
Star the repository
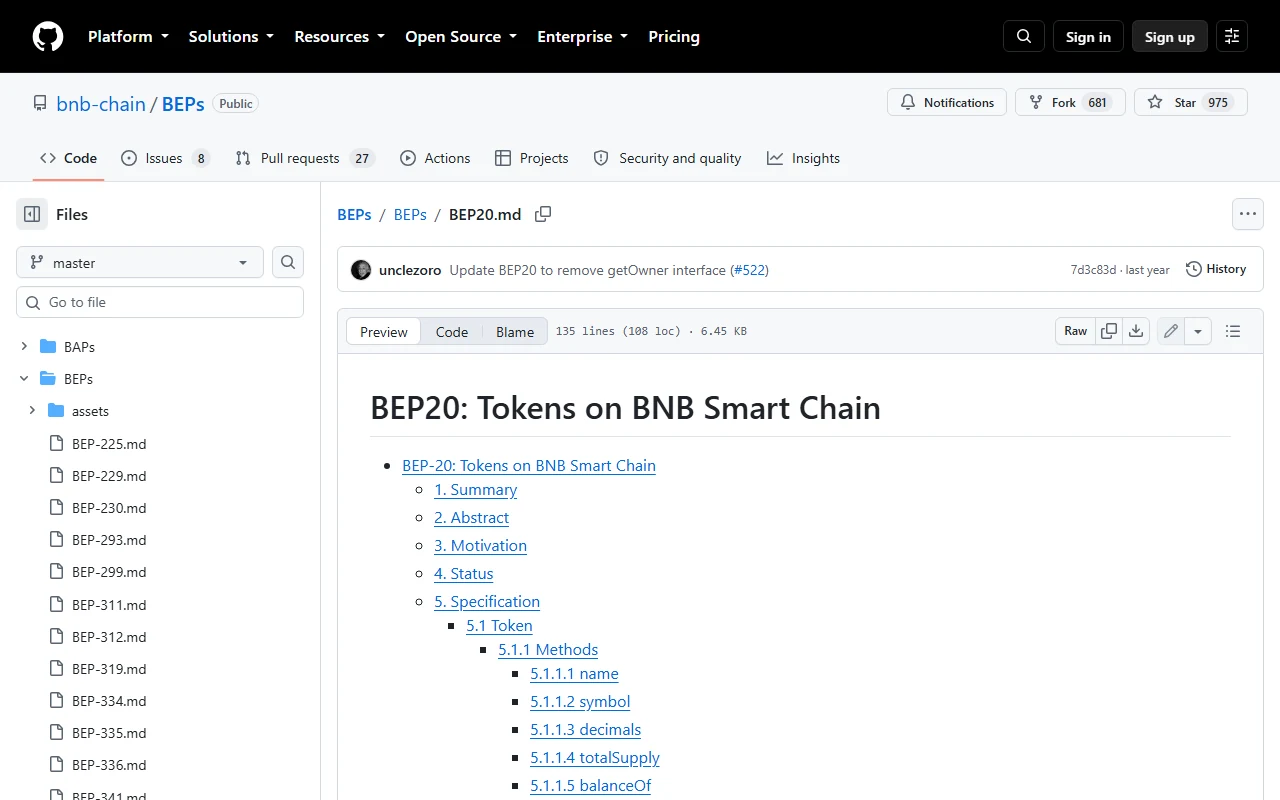point(1190,103)
